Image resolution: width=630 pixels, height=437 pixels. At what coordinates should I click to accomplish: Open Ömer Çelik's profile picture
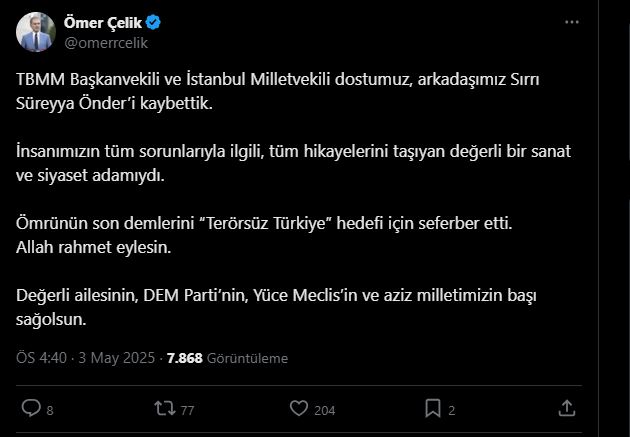(x=35, y=32)
